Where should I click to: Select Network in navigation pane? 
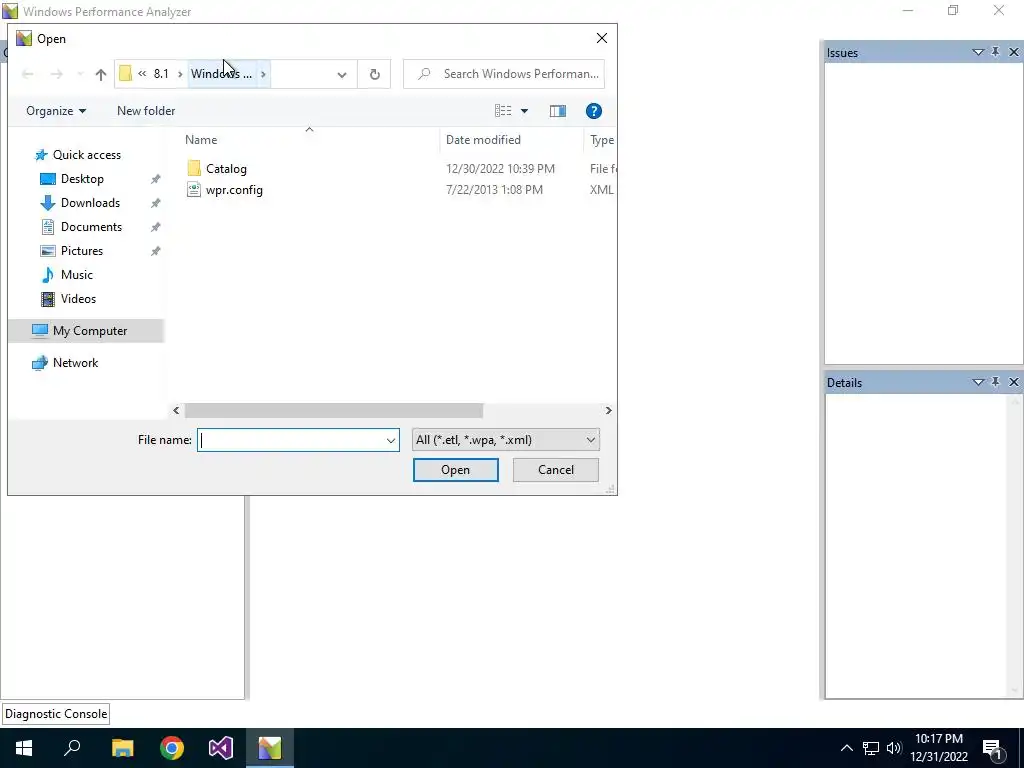tap(76, 363)
